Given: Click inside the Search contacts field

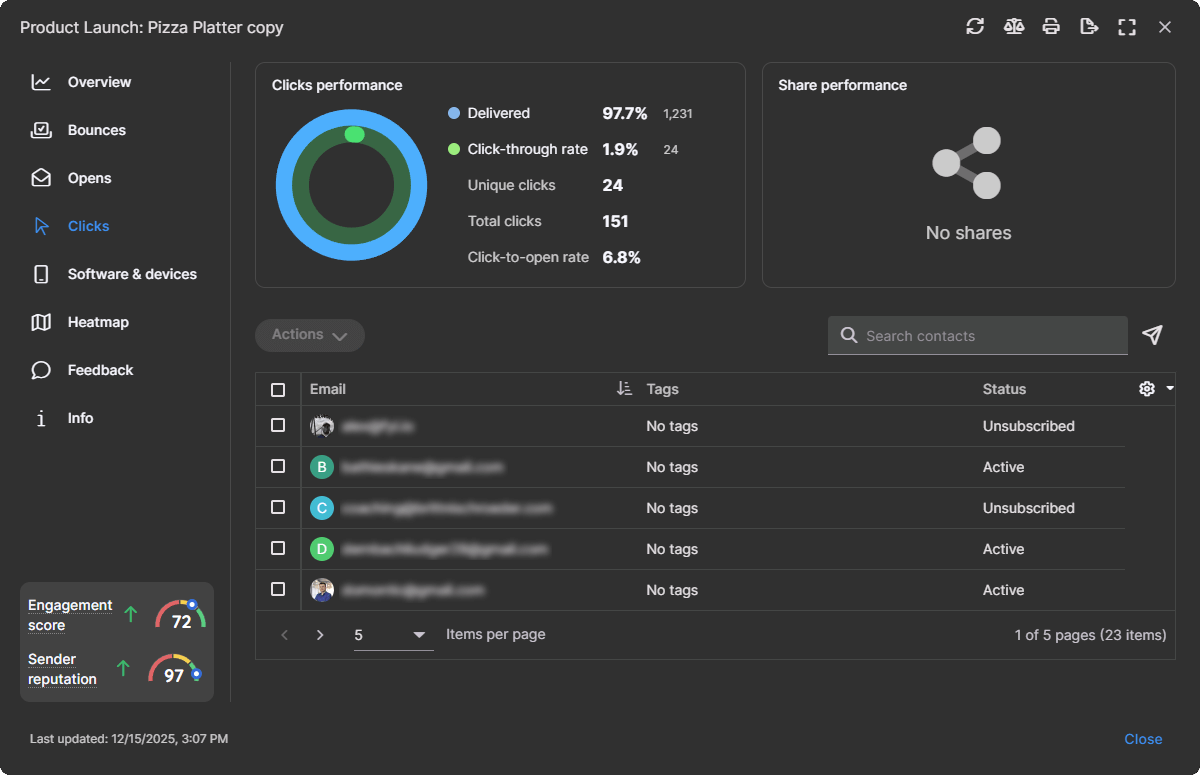Looking at the screenshot, I should tap(977, 336).
